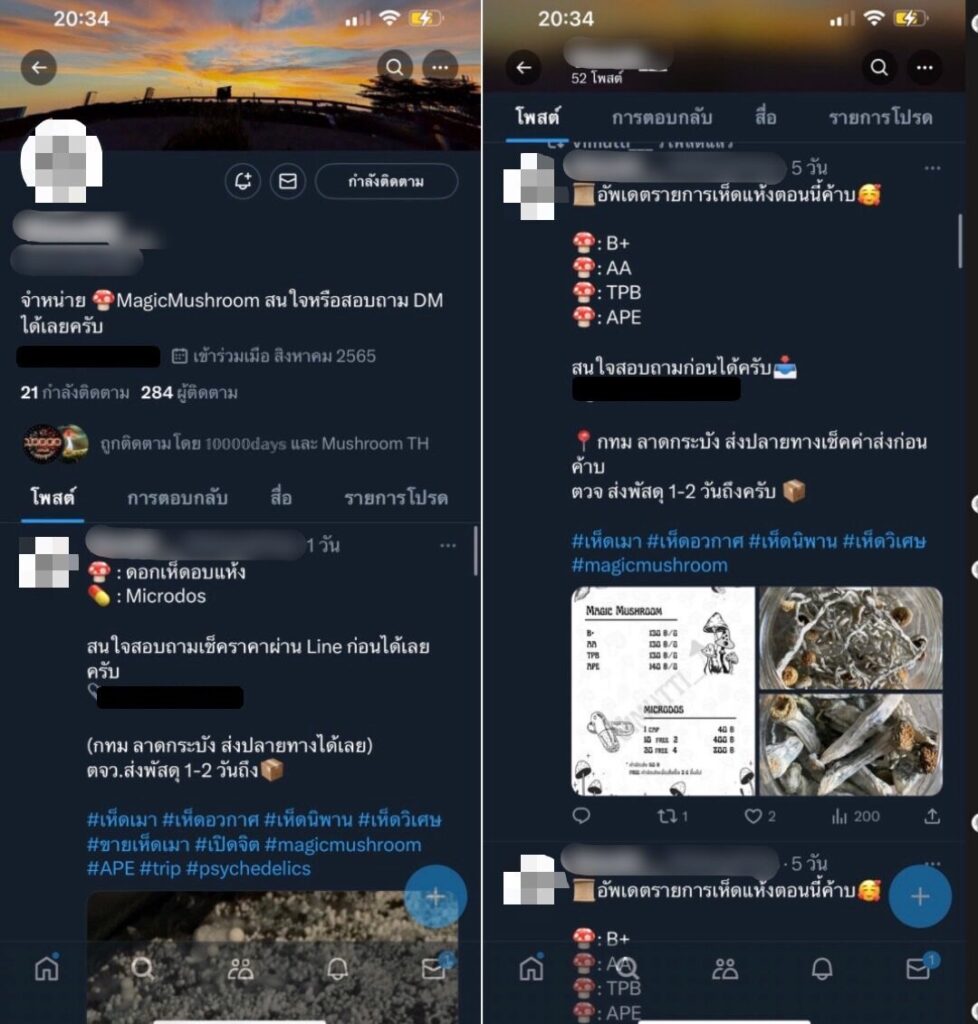The image size is (978, 1024).
Task: Open post options dots on 1 วัน post
Action: point(448,545)
